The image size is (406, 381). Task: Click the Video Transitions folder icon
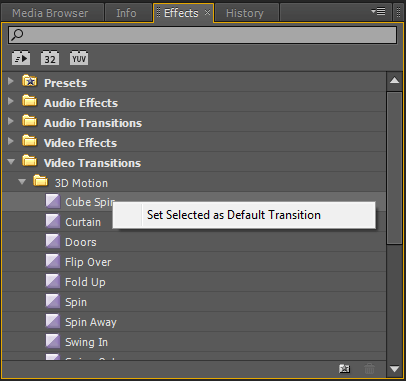point(30,161)
